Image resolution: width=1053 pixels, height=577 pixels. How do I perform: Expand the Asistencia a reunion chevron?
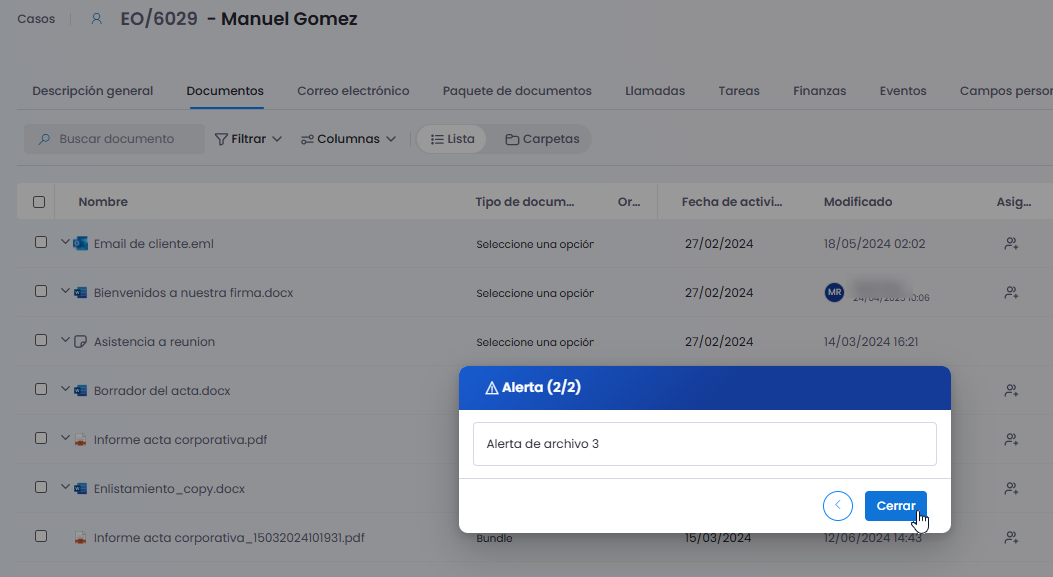[x=65, y=340]
